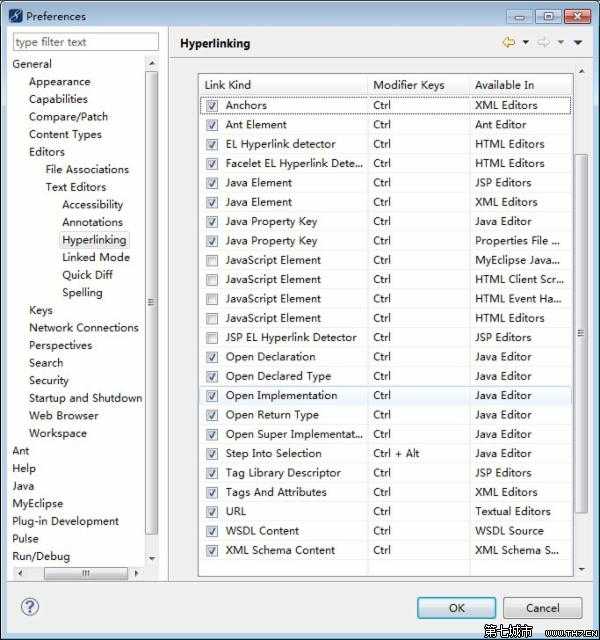Open Quick Diff preferences

click(x=87, y=275)
